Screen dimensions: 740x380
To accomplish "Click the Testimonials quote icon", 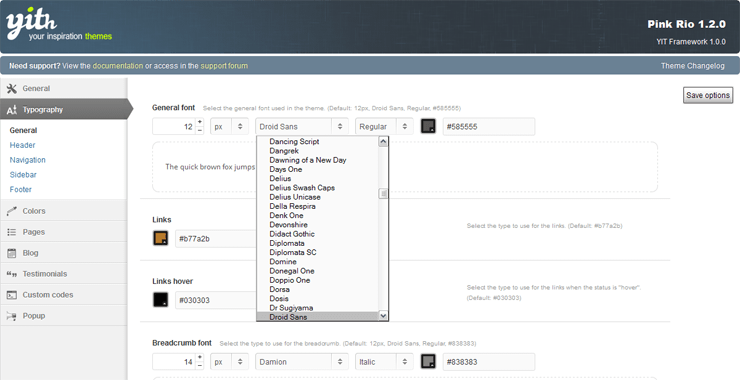I will [12, 274].
